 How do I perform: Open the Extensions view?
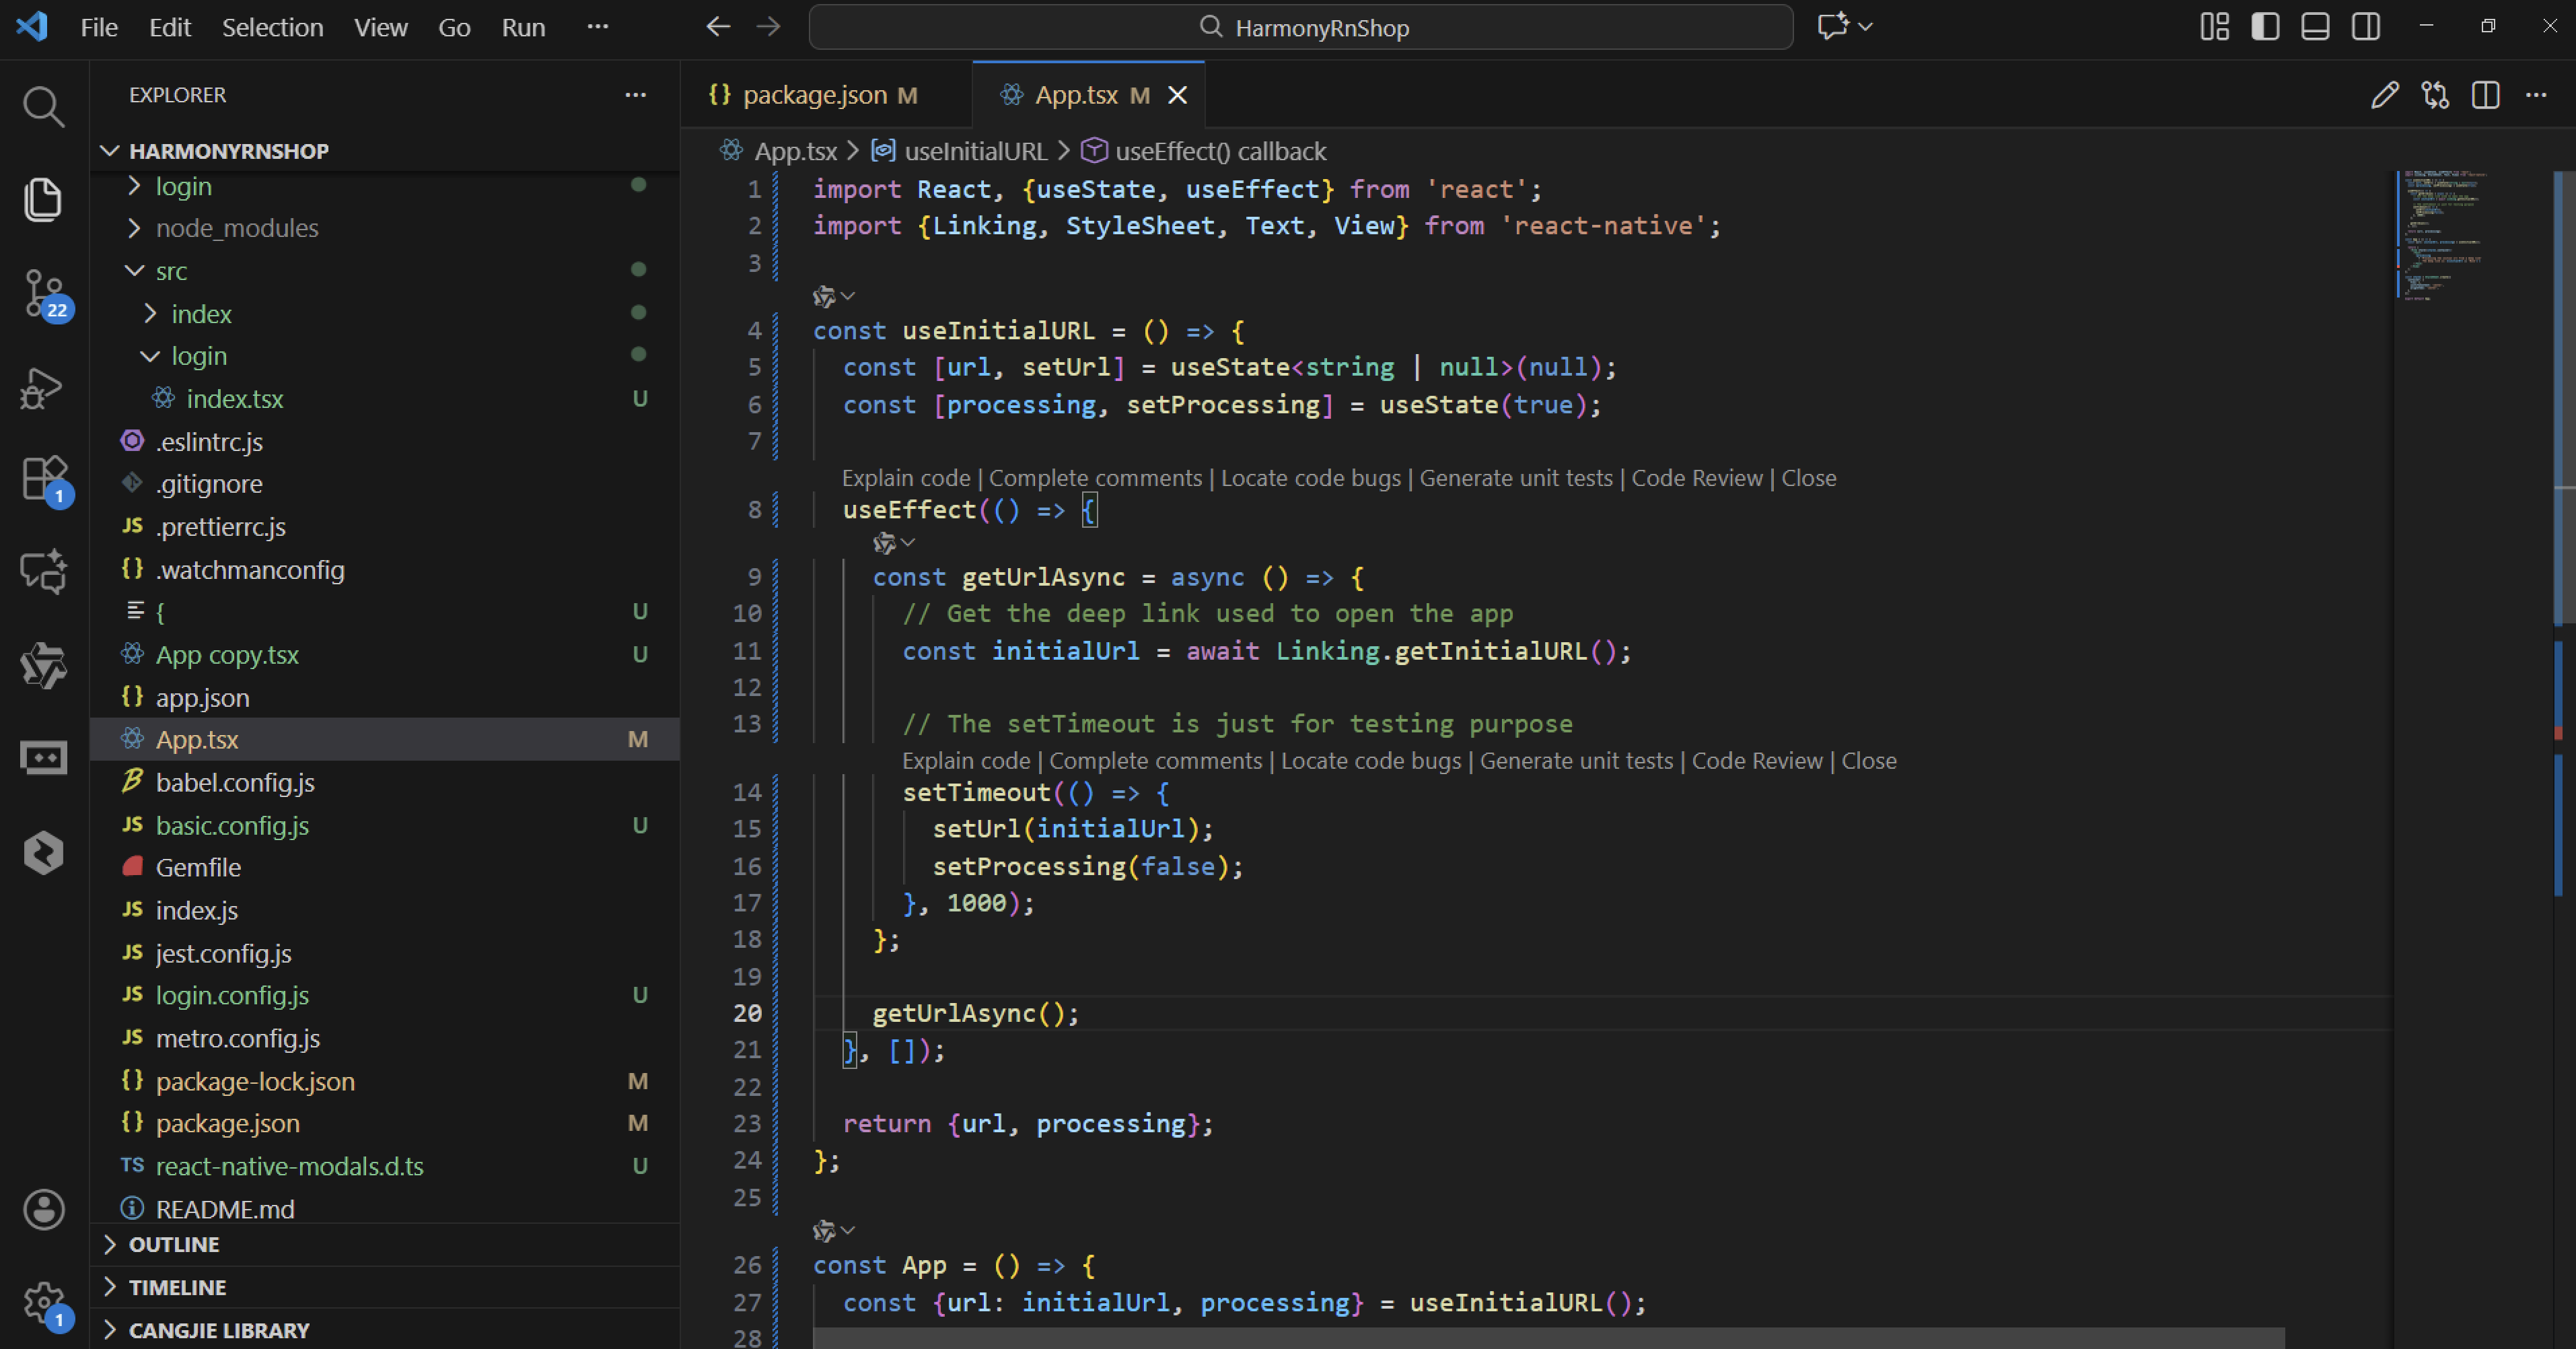pyautogui.click(x=43, y=478)
